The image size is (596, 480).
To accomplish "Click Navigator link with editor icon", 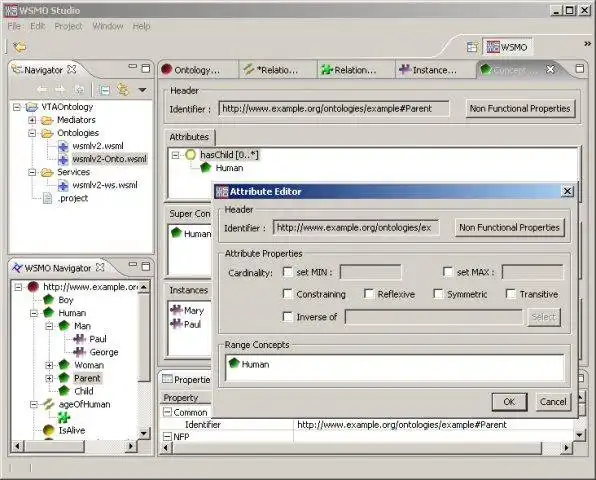I will point(122,90).
